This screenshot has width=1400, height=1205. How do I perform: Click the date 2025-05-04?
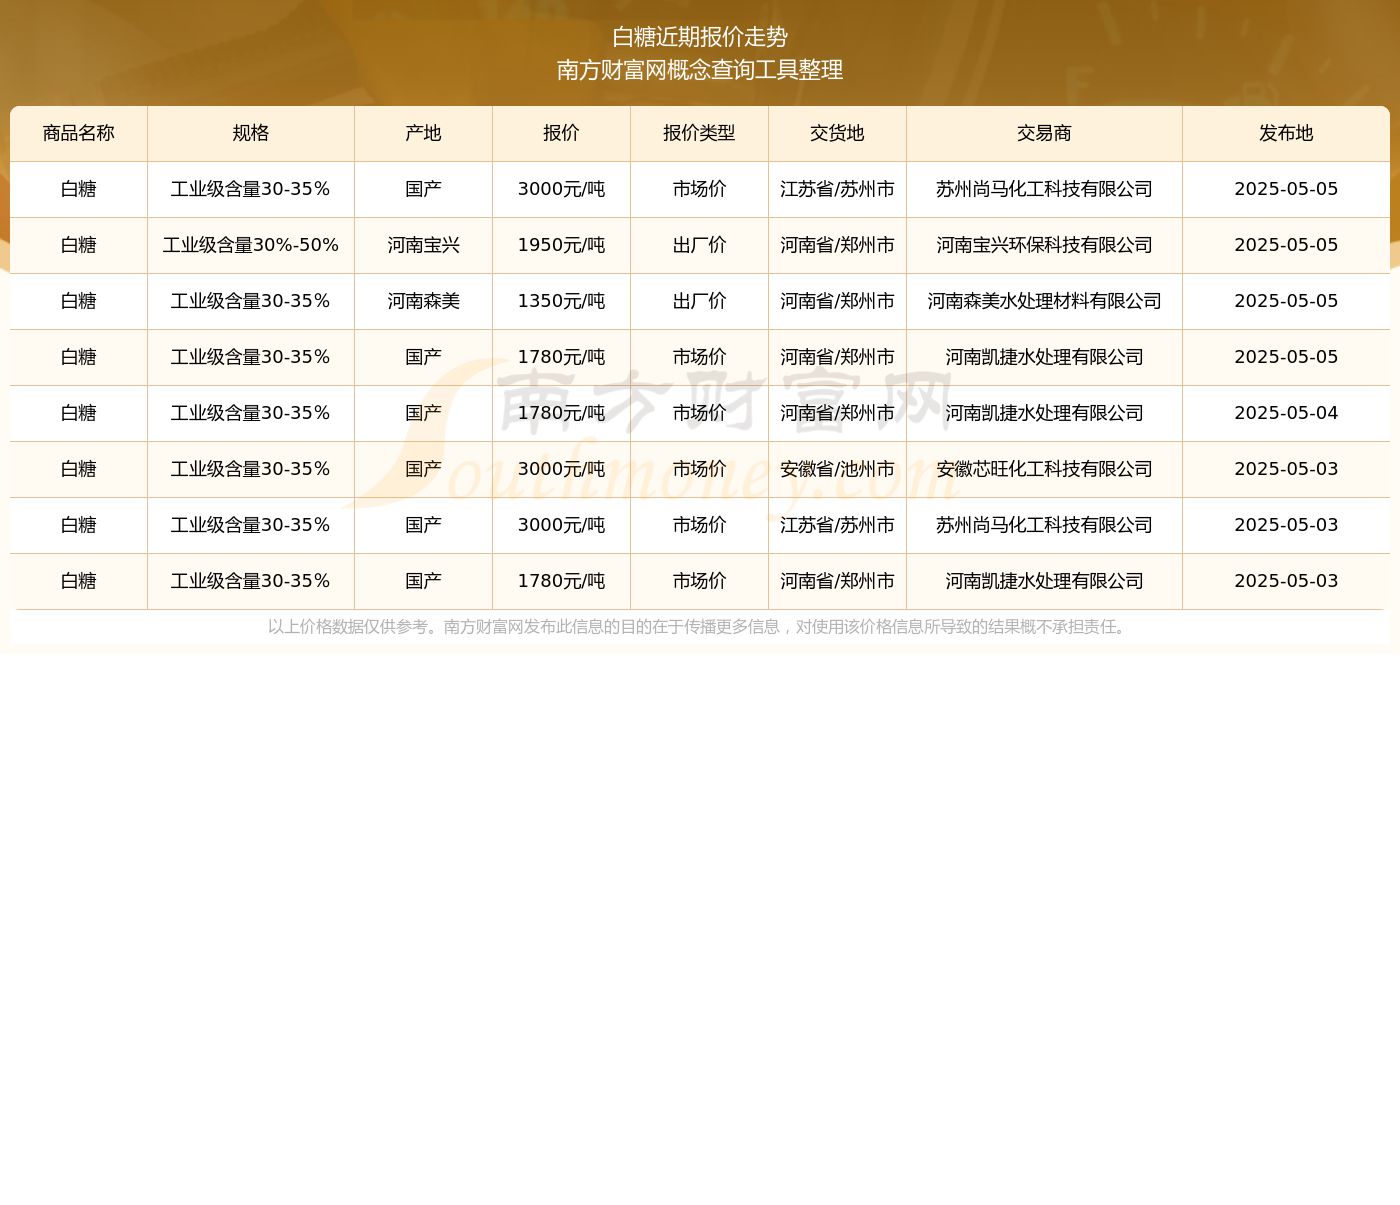(1286, 414)
